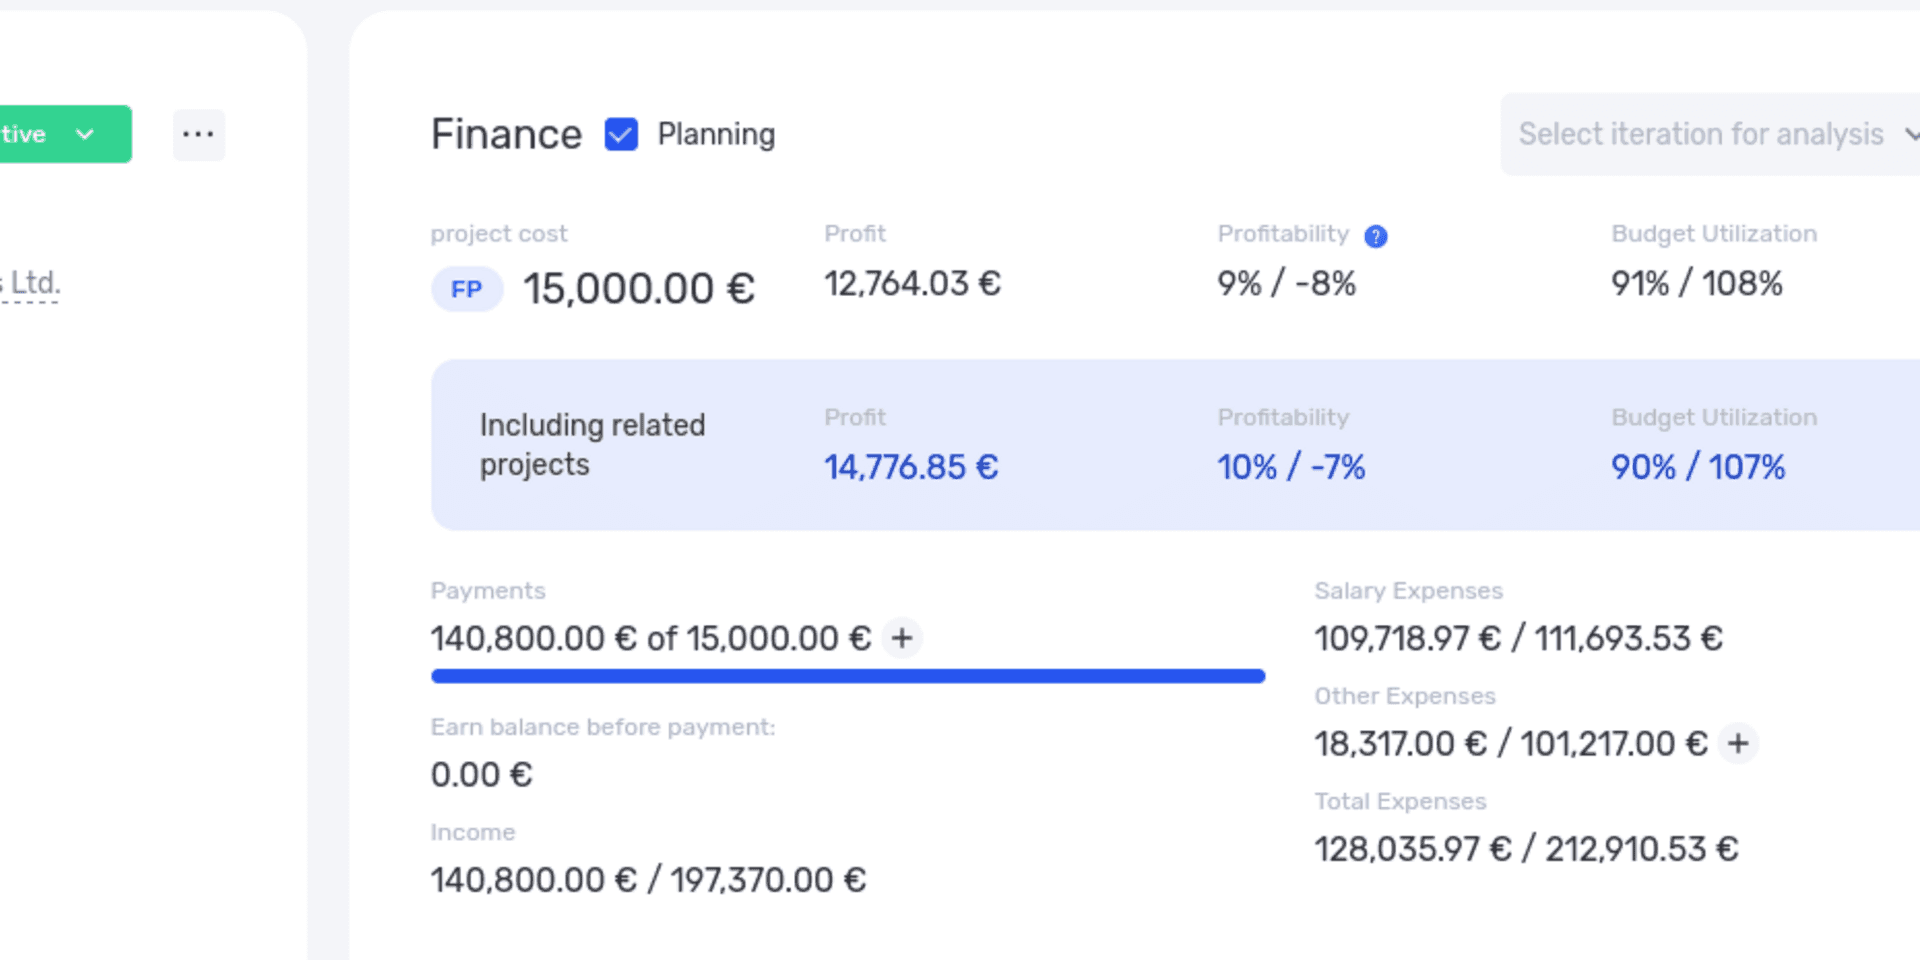Click Payments amount 140,800.00 € of 15,000.00 €

(651, 638)
